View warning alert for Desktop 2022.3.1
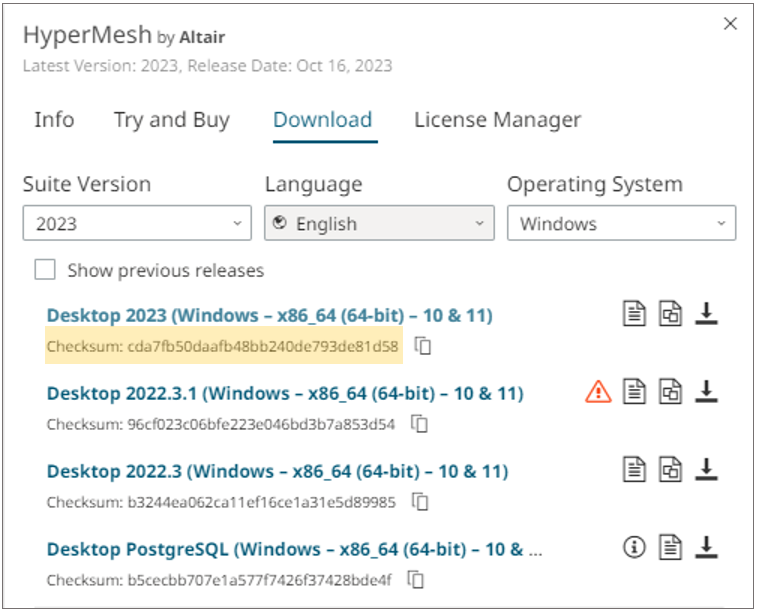The image size is (757, 613). [x=598, y=391]
